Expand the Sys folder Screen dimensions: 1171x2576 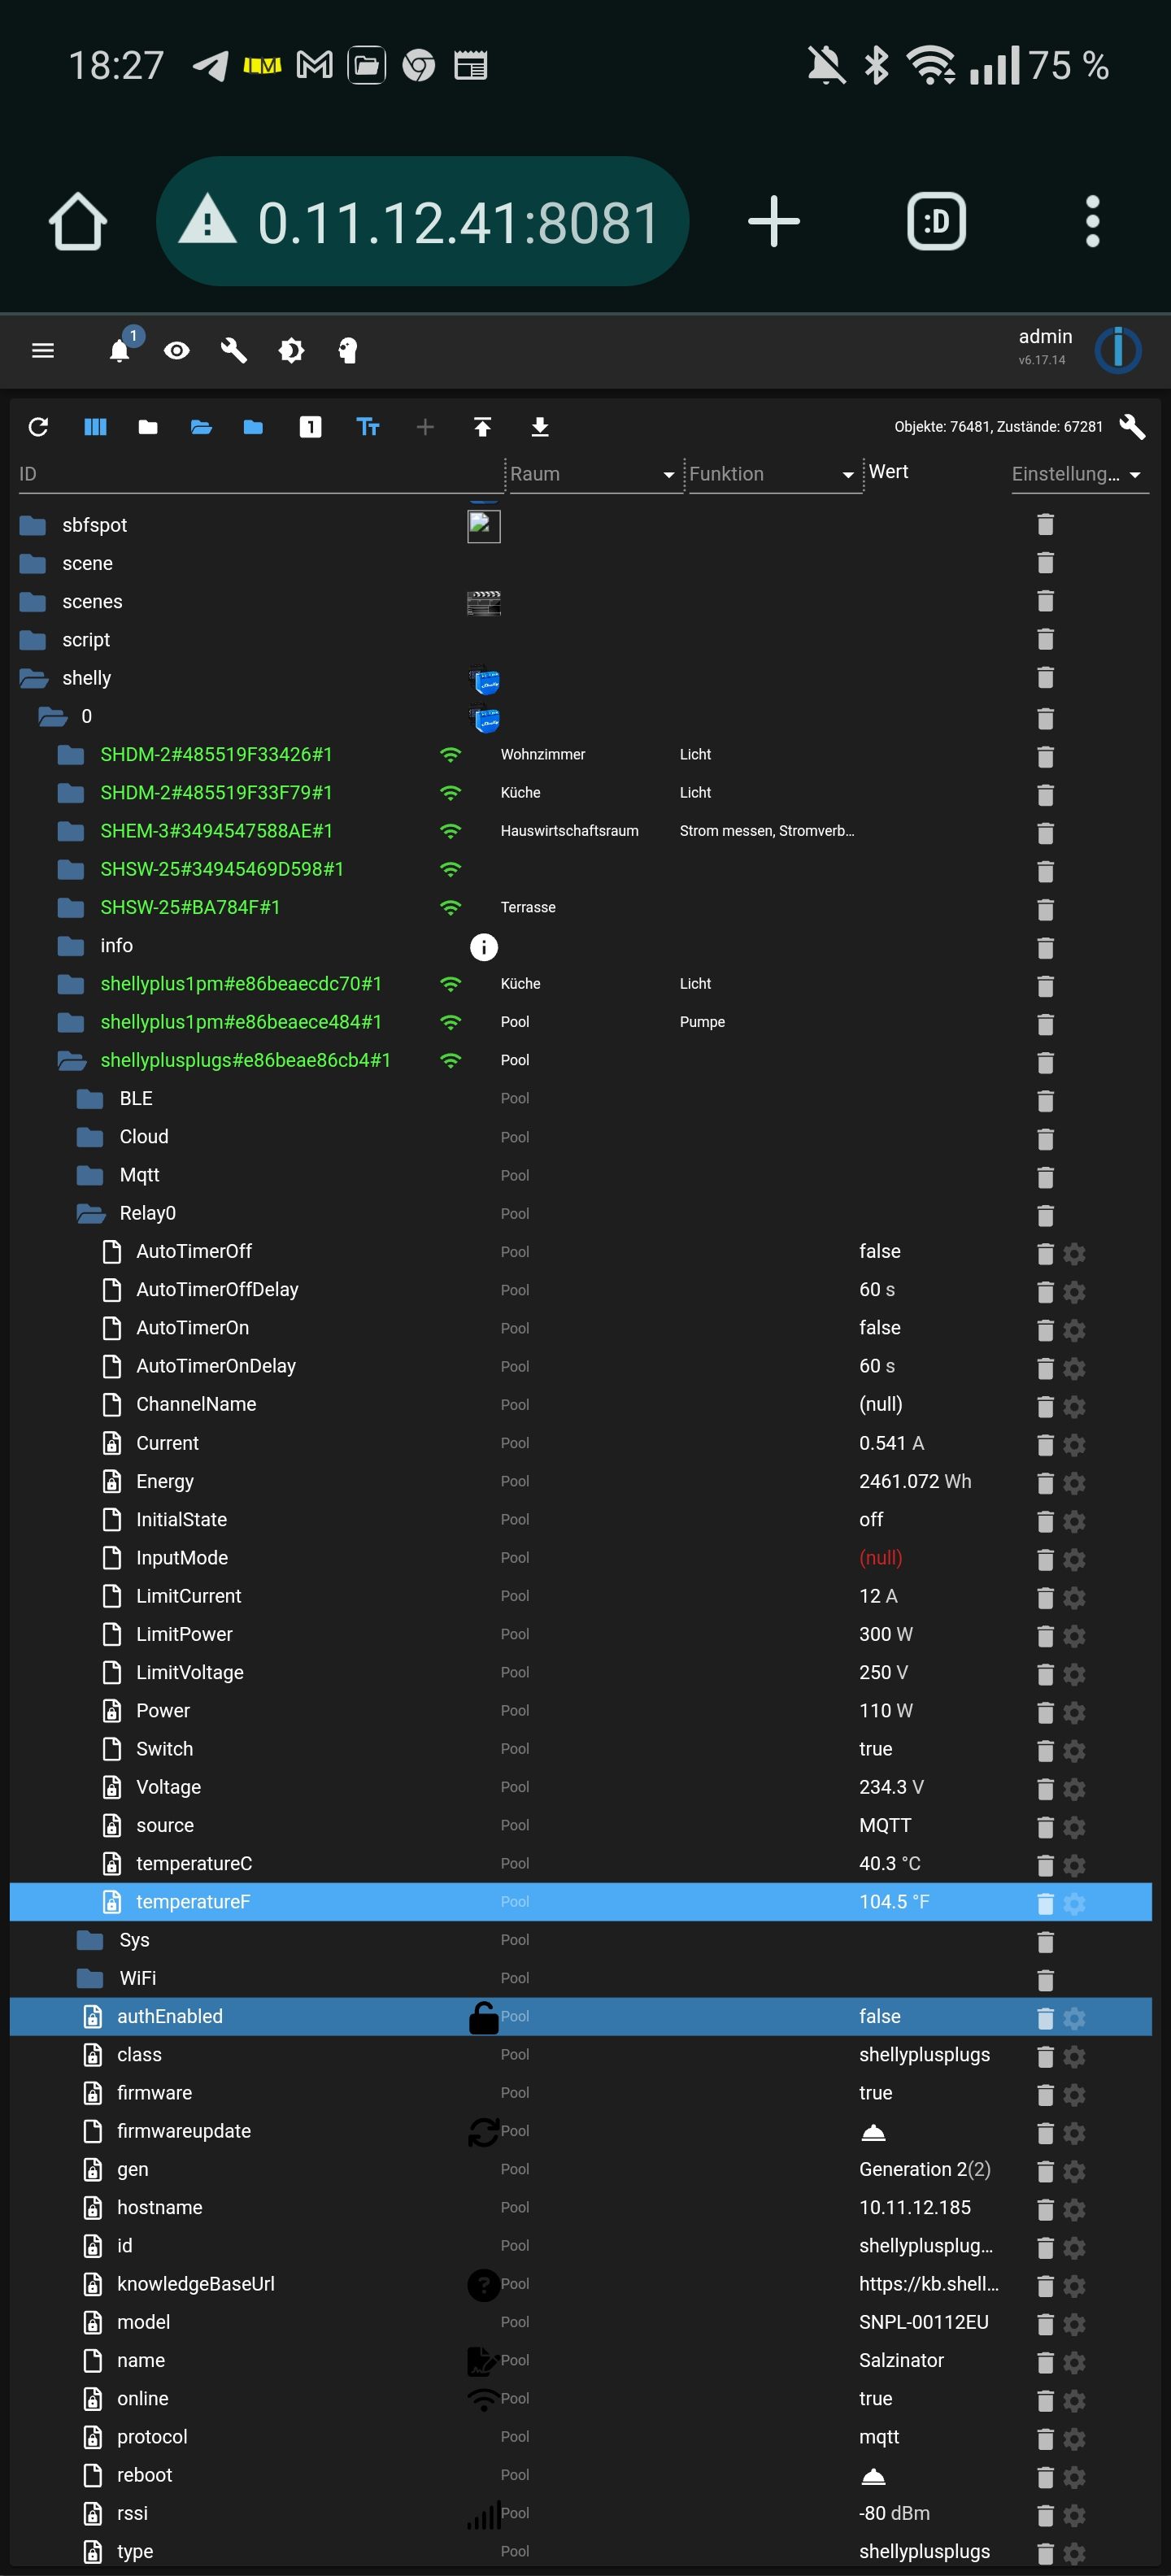click(90, 1940)
